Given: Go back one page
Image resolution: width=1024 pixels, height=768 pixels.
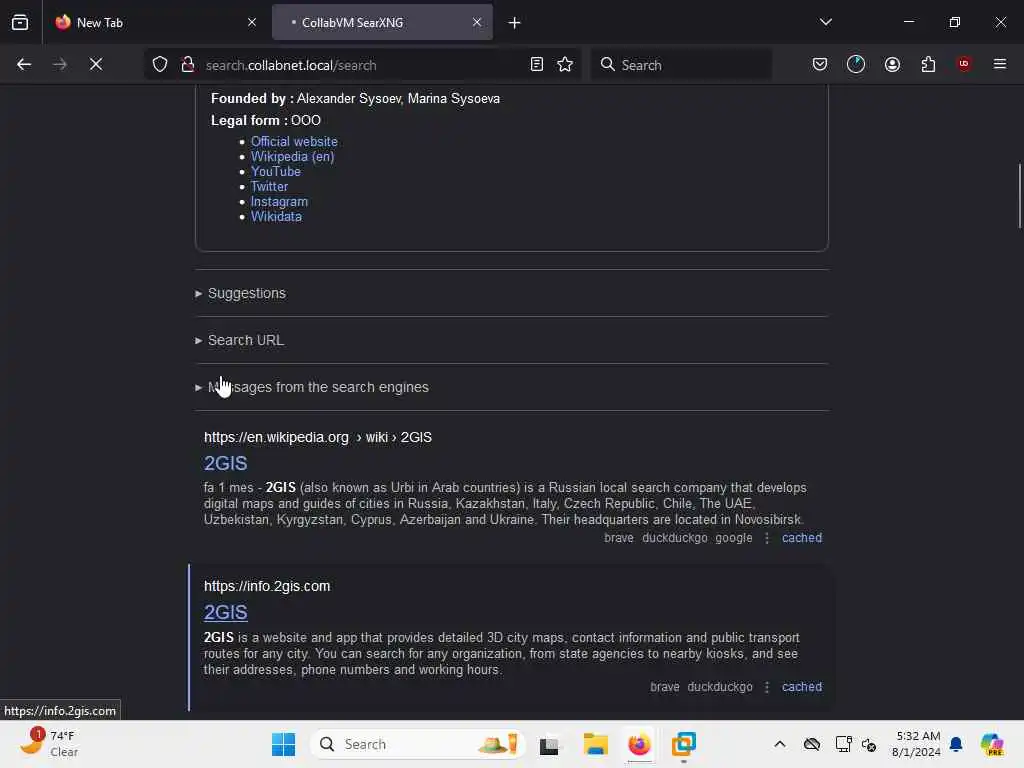Looking at the screenshot, I should 24,64.
